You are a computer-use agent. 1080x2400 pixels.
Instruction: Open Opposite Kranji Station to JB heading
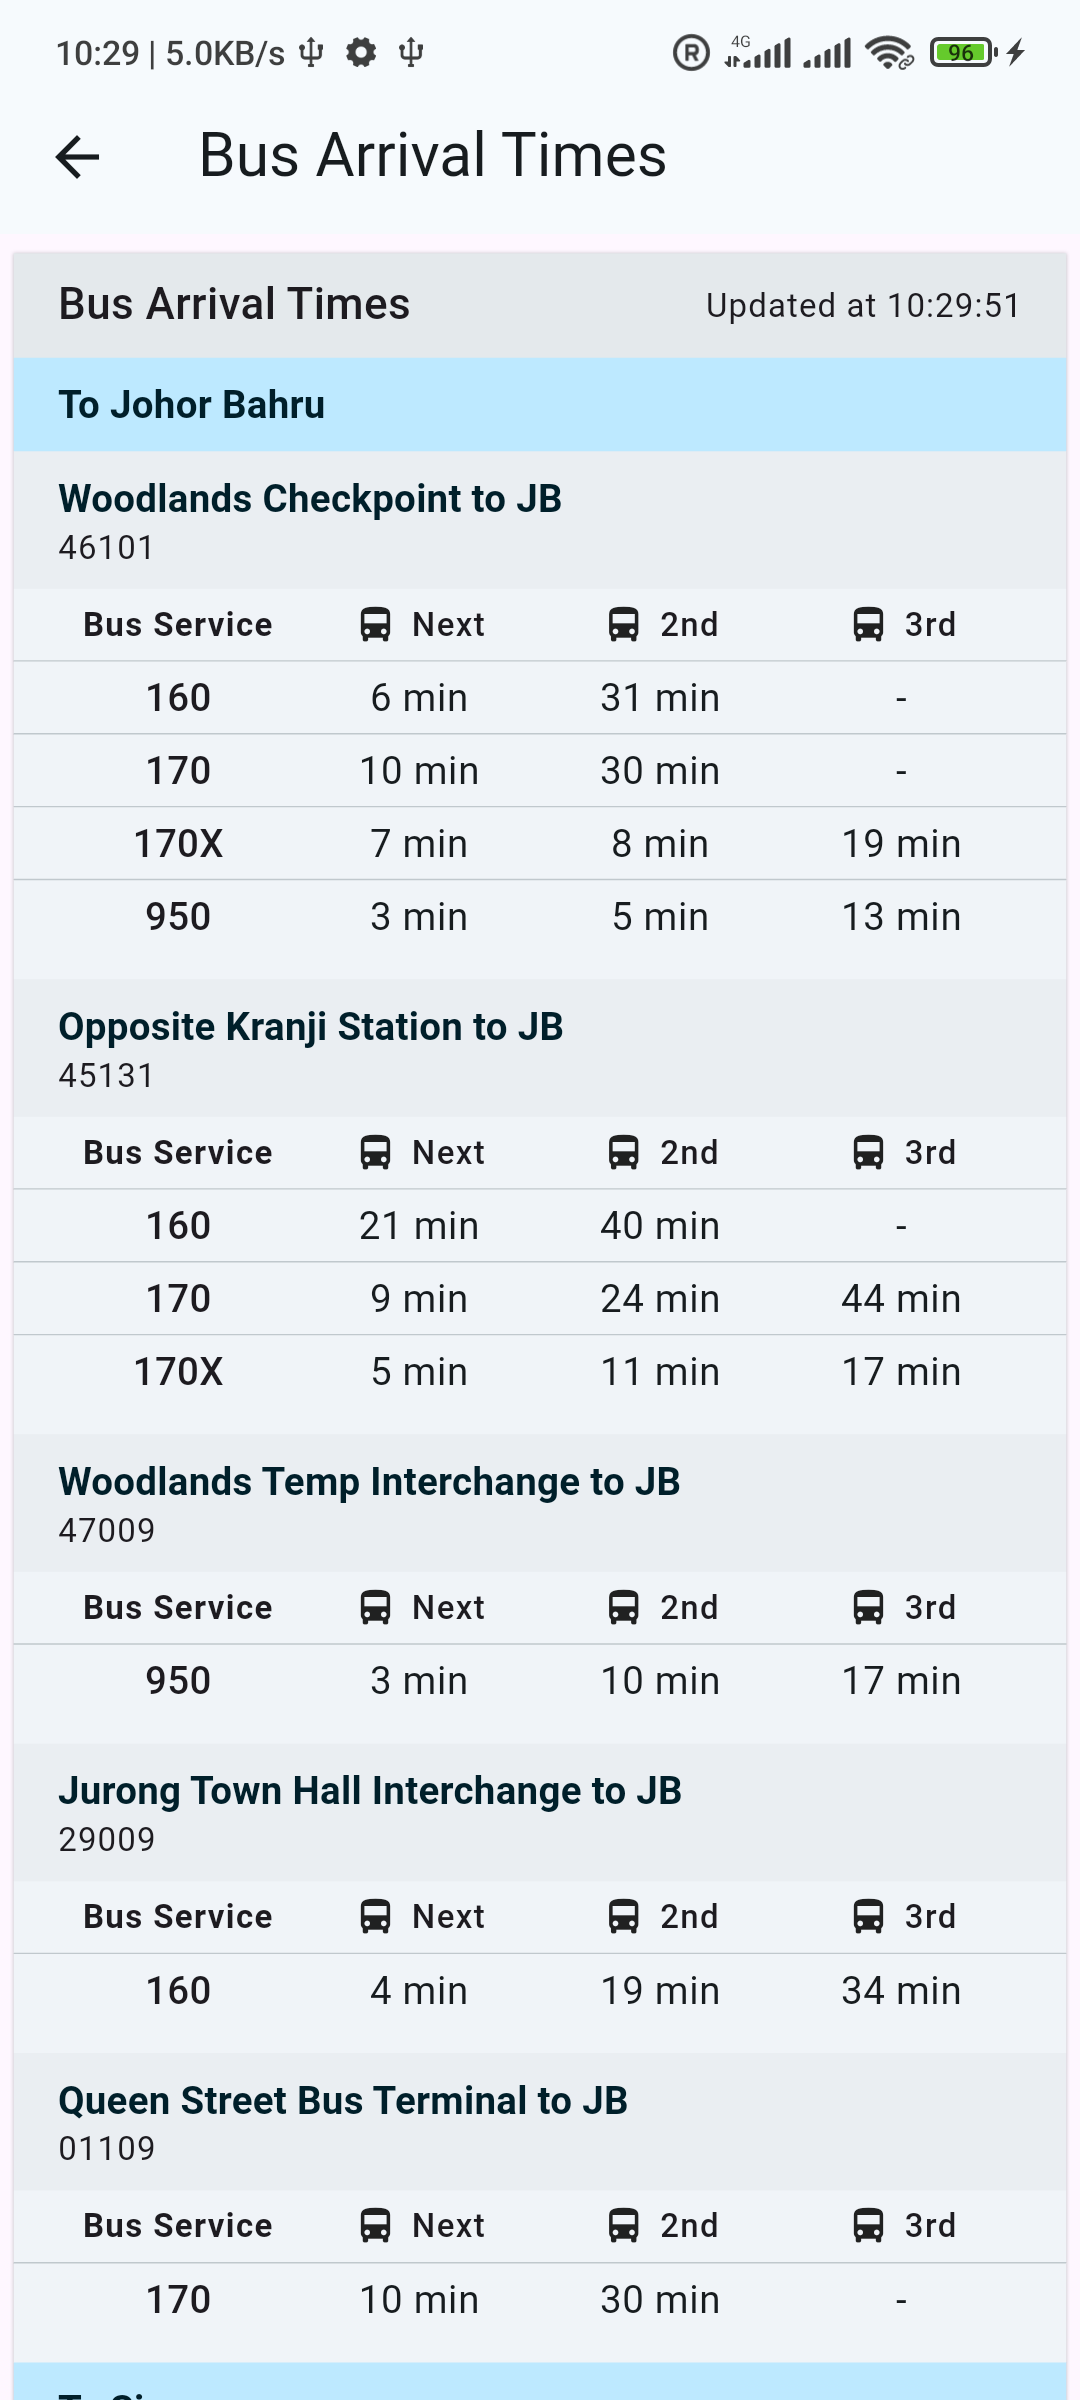[311, 1026]
